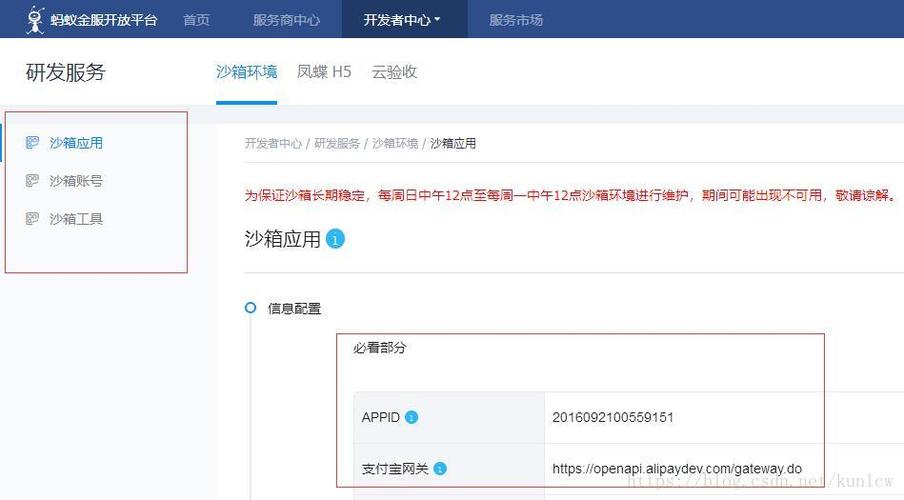Open the 首页 navigation item
Viewport: 904px width, 500px height.
pos(196,20)
